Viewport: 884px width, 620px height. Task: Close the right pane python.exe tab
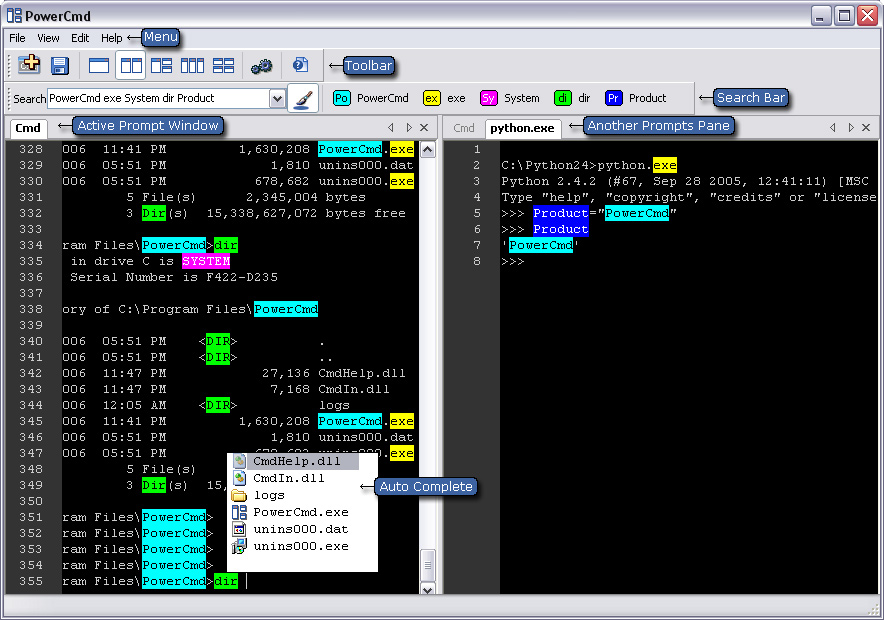coord(867,127)
